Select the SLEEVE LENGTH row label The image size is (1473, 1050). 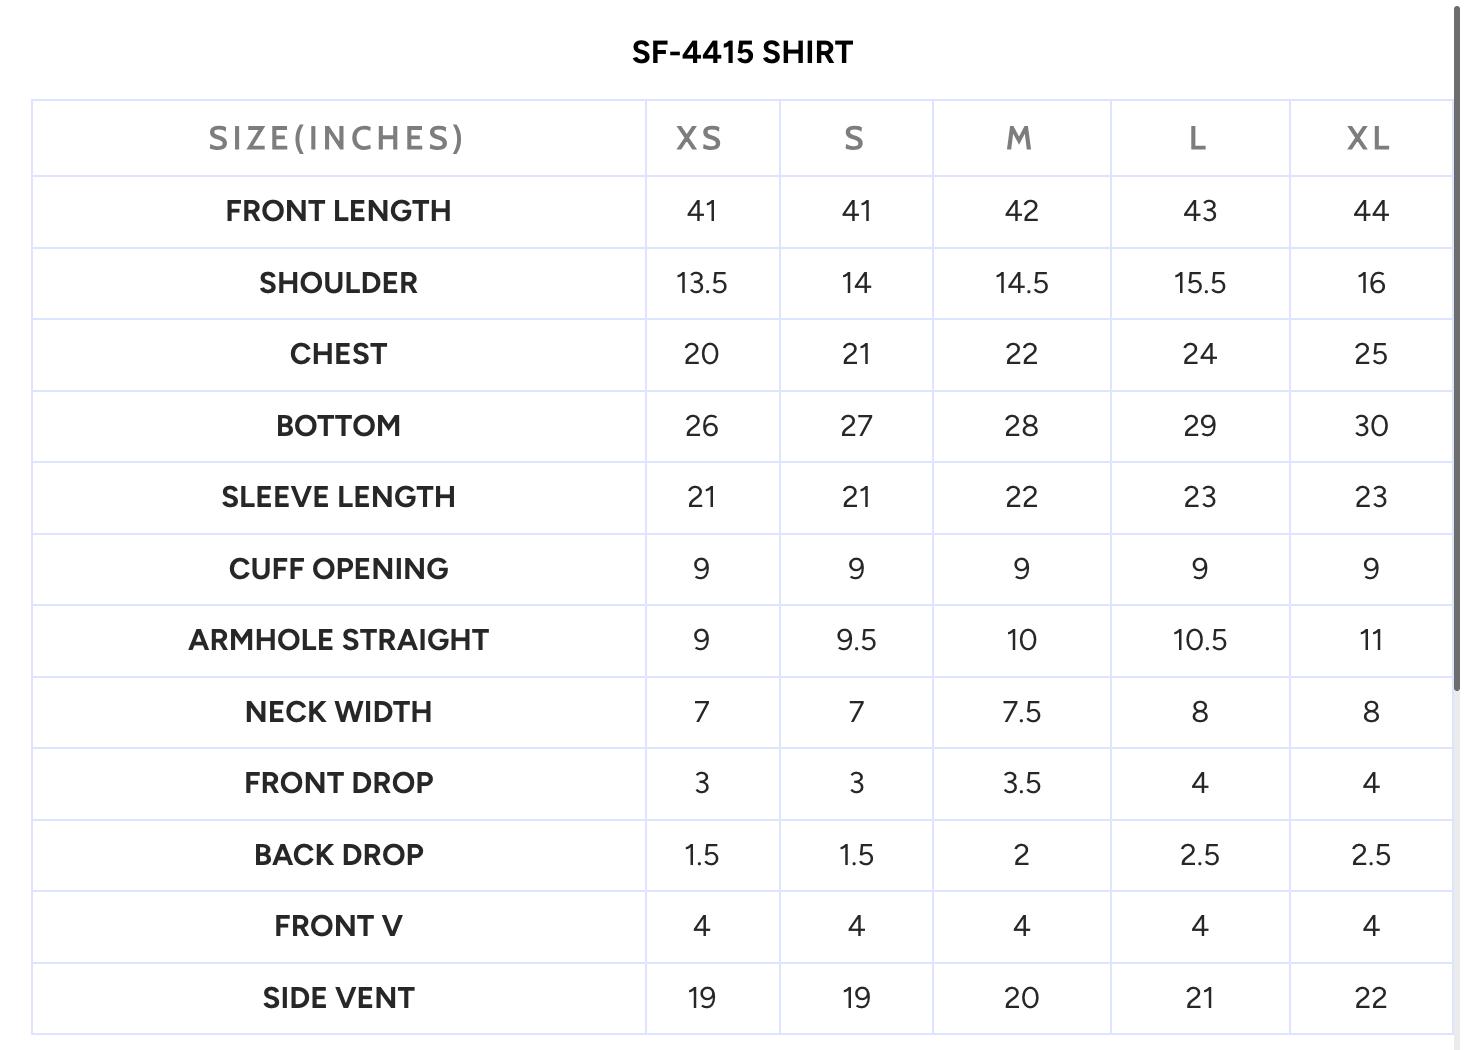338,497
